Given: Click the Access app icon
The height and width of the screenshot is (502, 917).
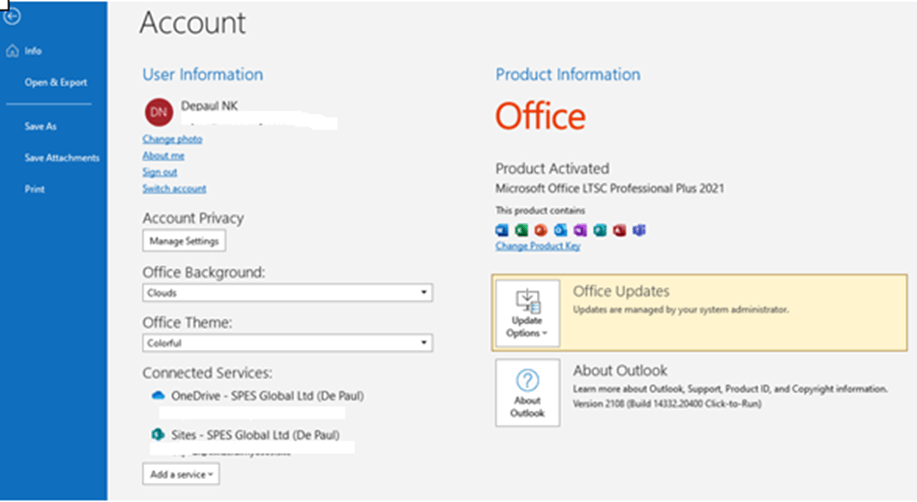Looking at the screenshot, I should coord(619,230).
